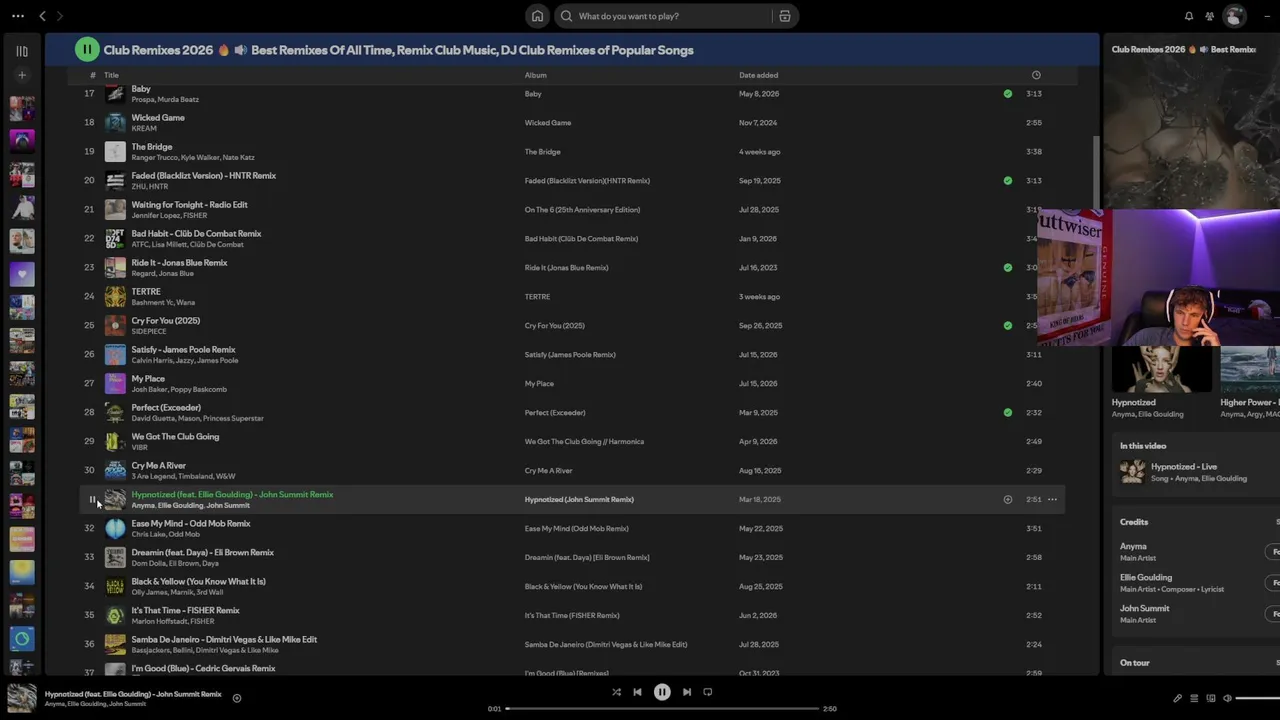
Task: Open Hypnotized - Live under In this video
Action: coord(1184,467)
